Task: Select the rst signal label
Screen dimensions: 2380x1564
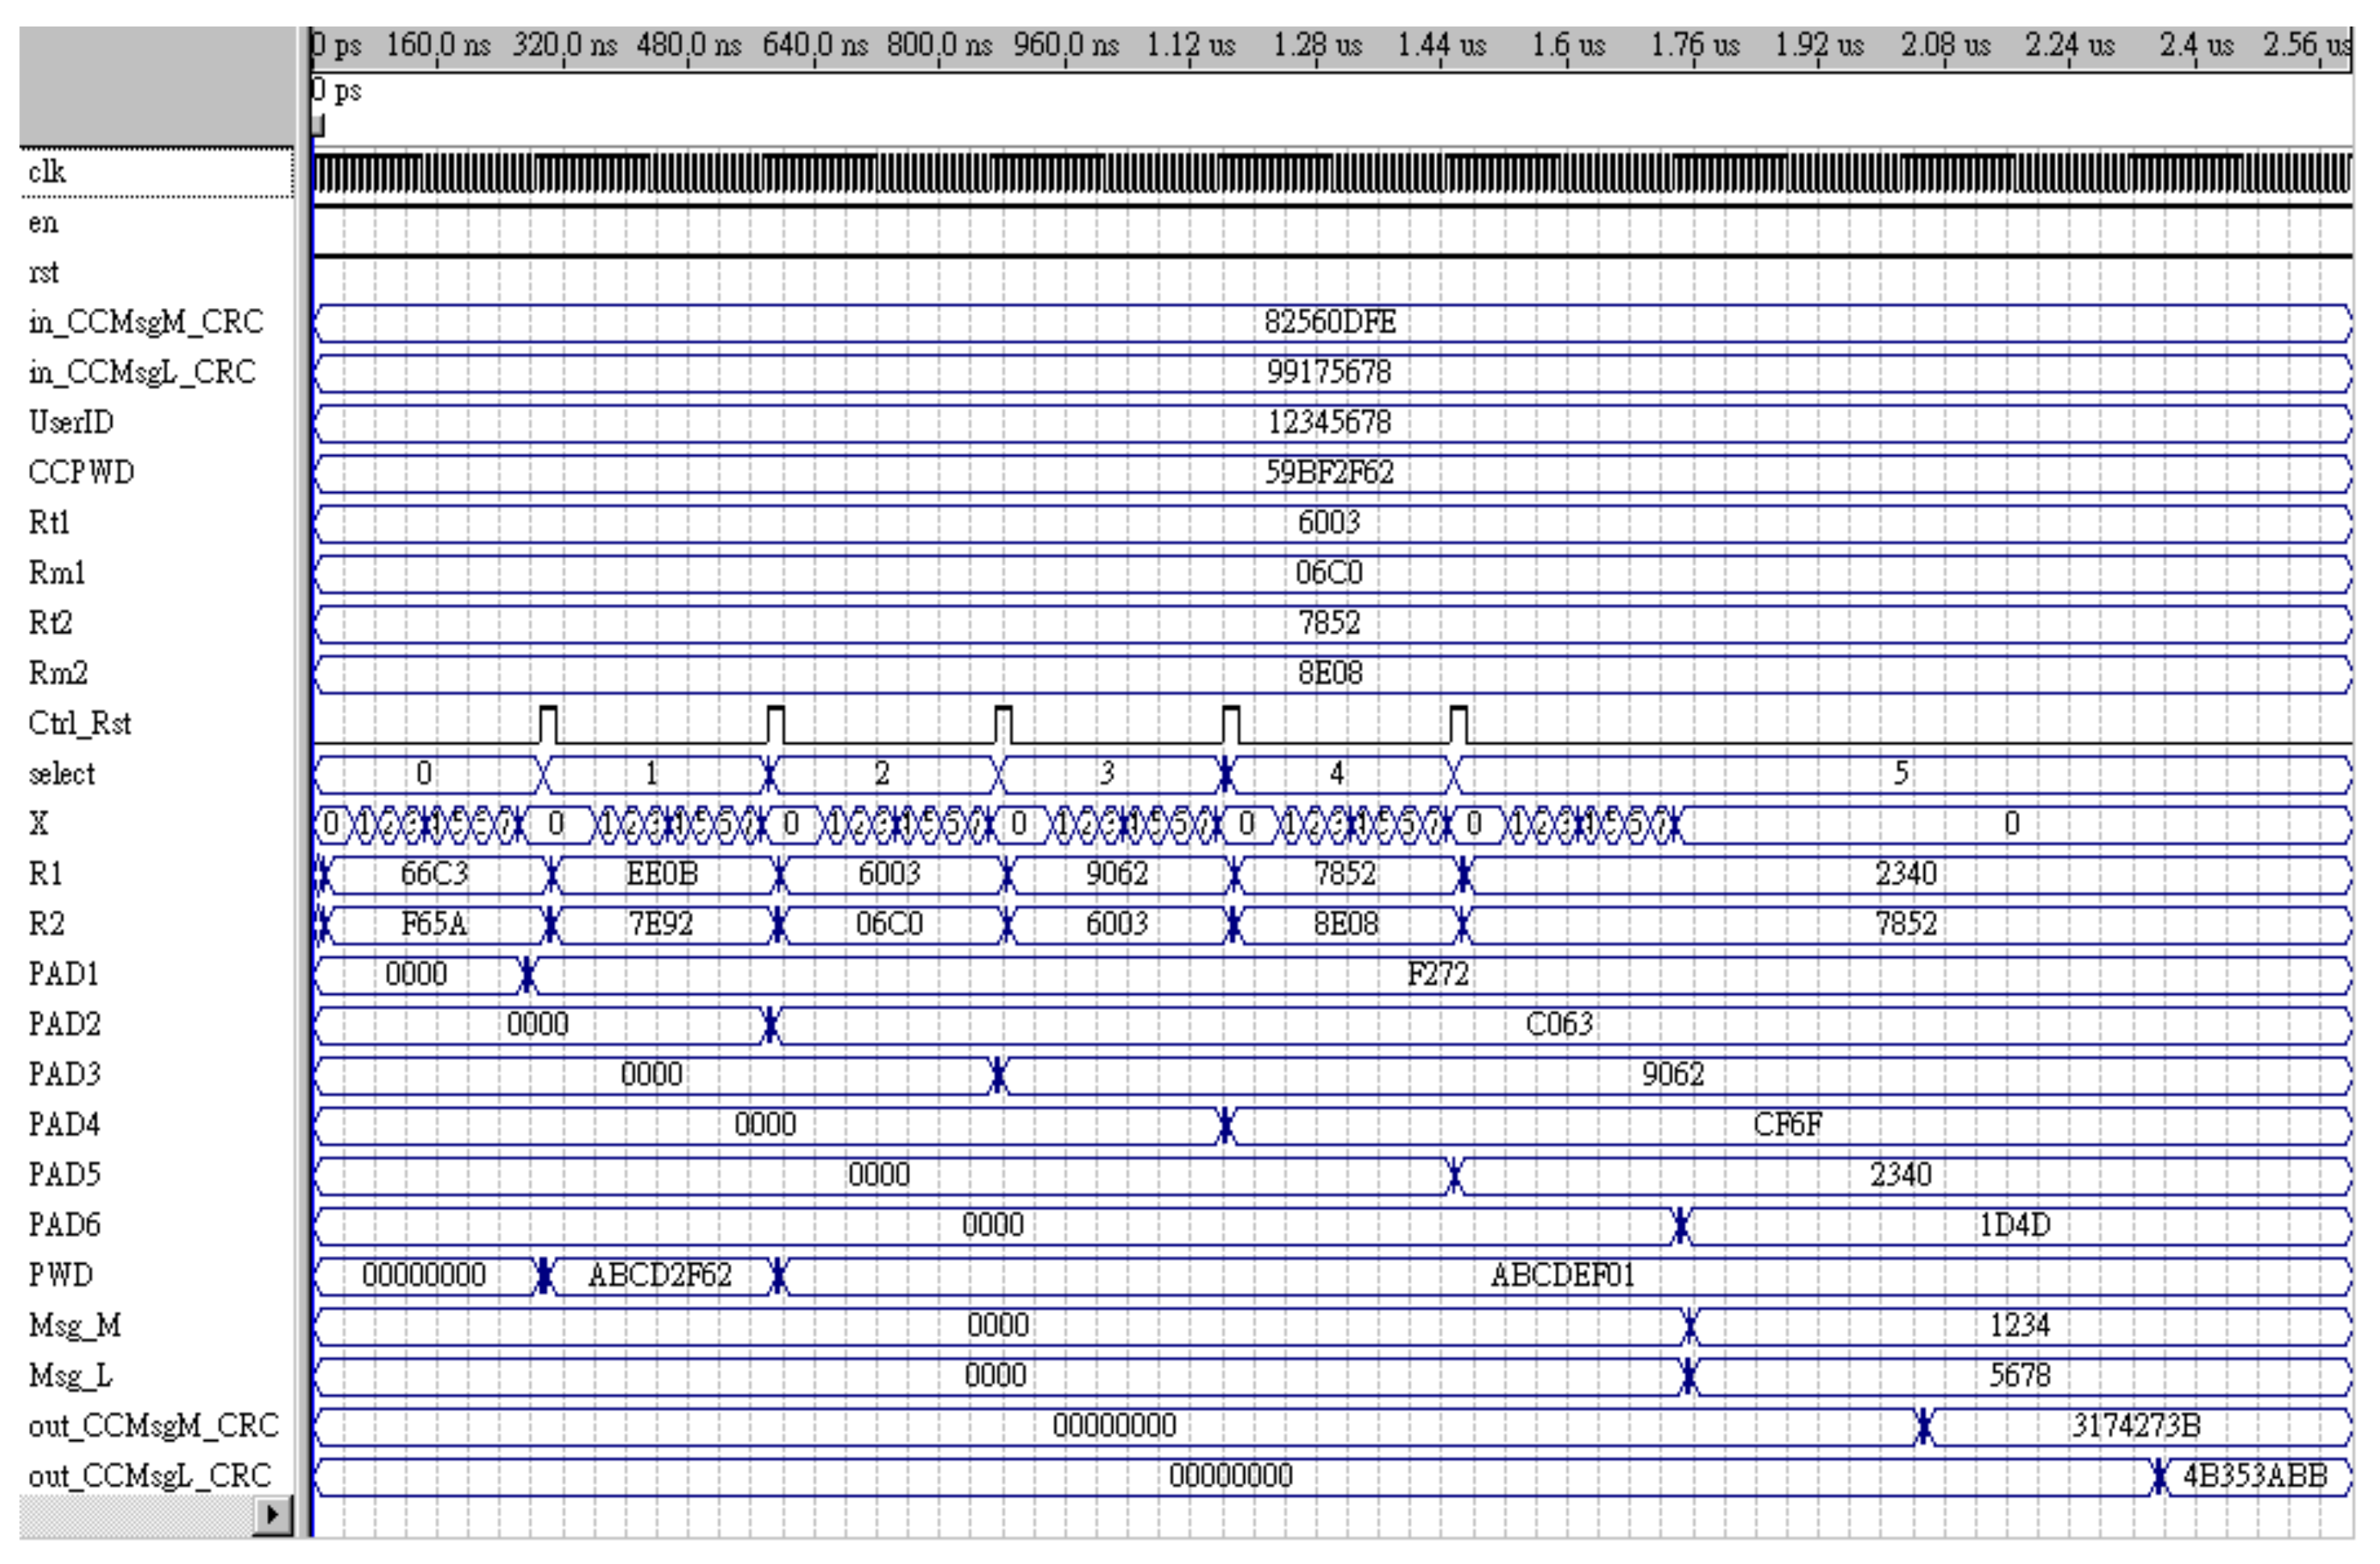Action: coord(43,272)
